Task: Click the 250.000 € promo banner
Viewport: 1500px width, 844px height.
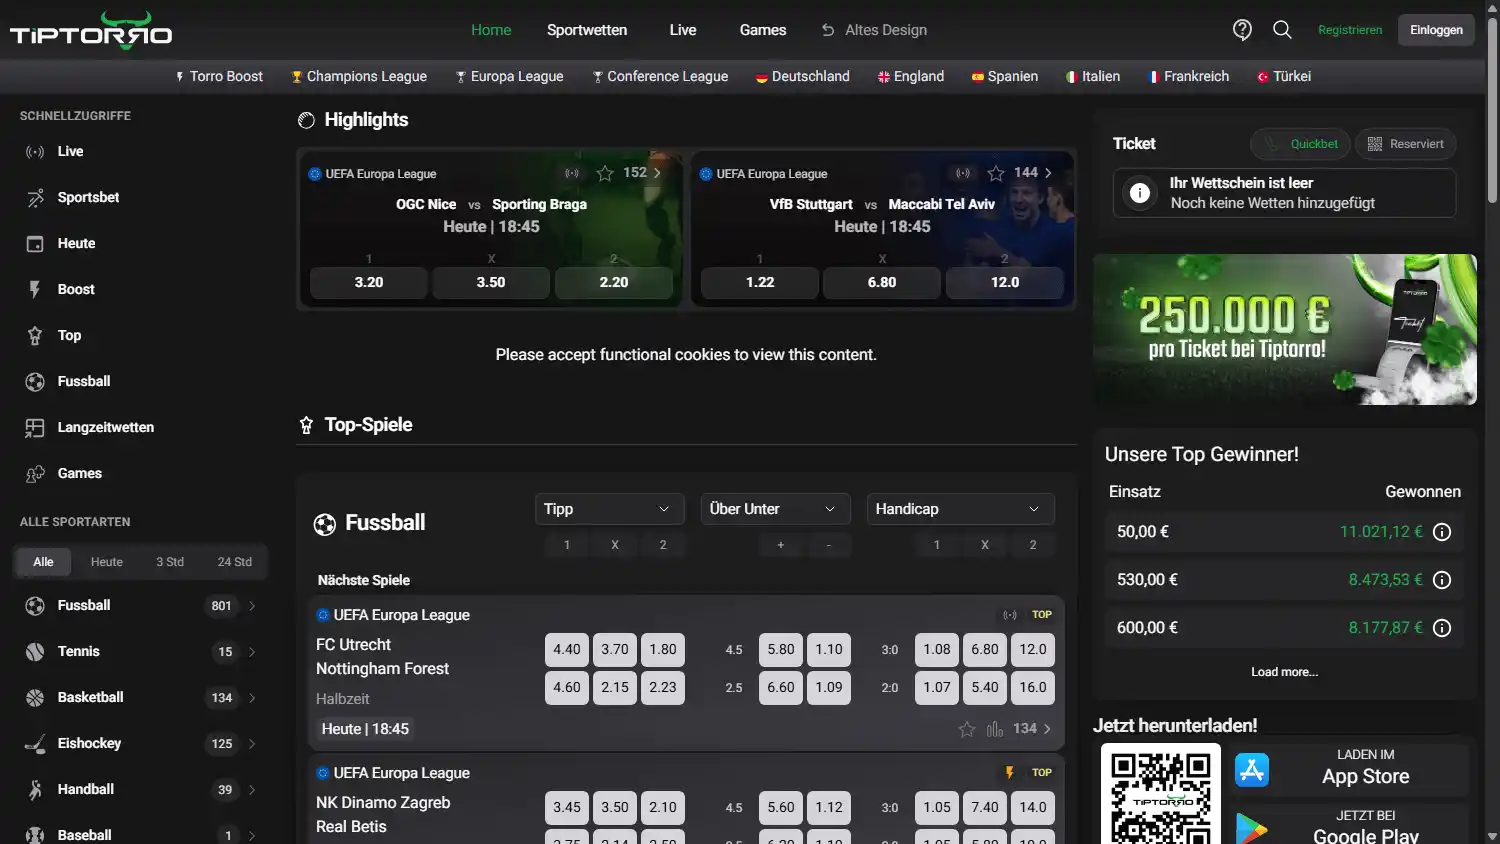Action: (1284, 330)
